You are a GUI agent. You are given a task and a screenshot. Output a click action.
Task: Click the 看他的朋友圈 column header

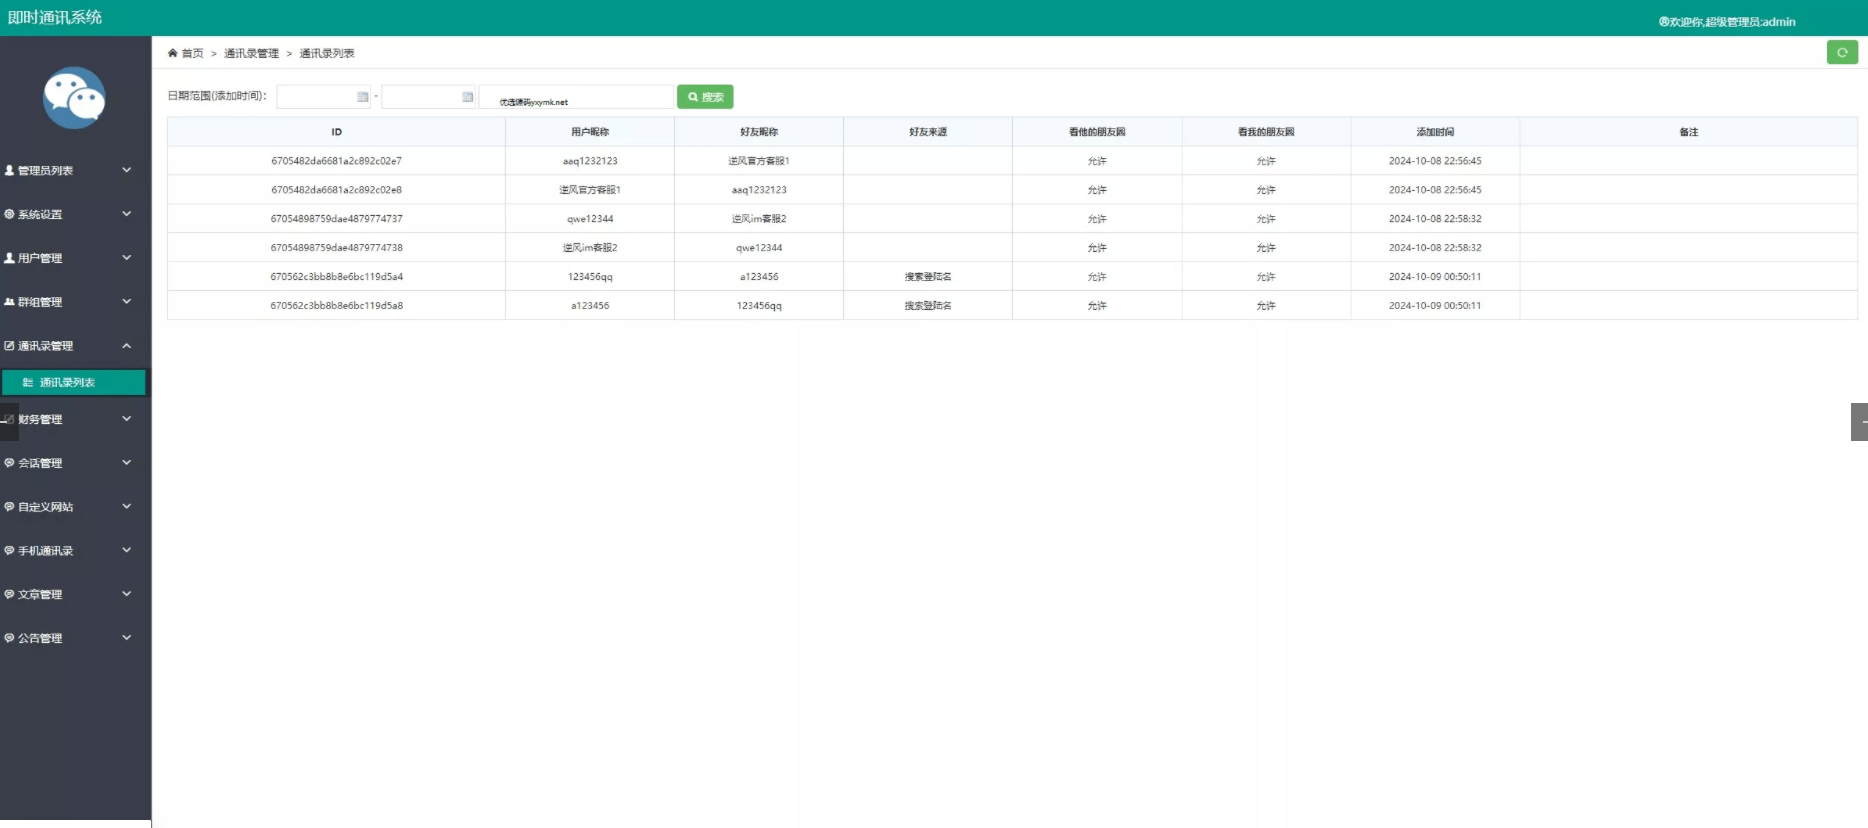pos(1097,132)
